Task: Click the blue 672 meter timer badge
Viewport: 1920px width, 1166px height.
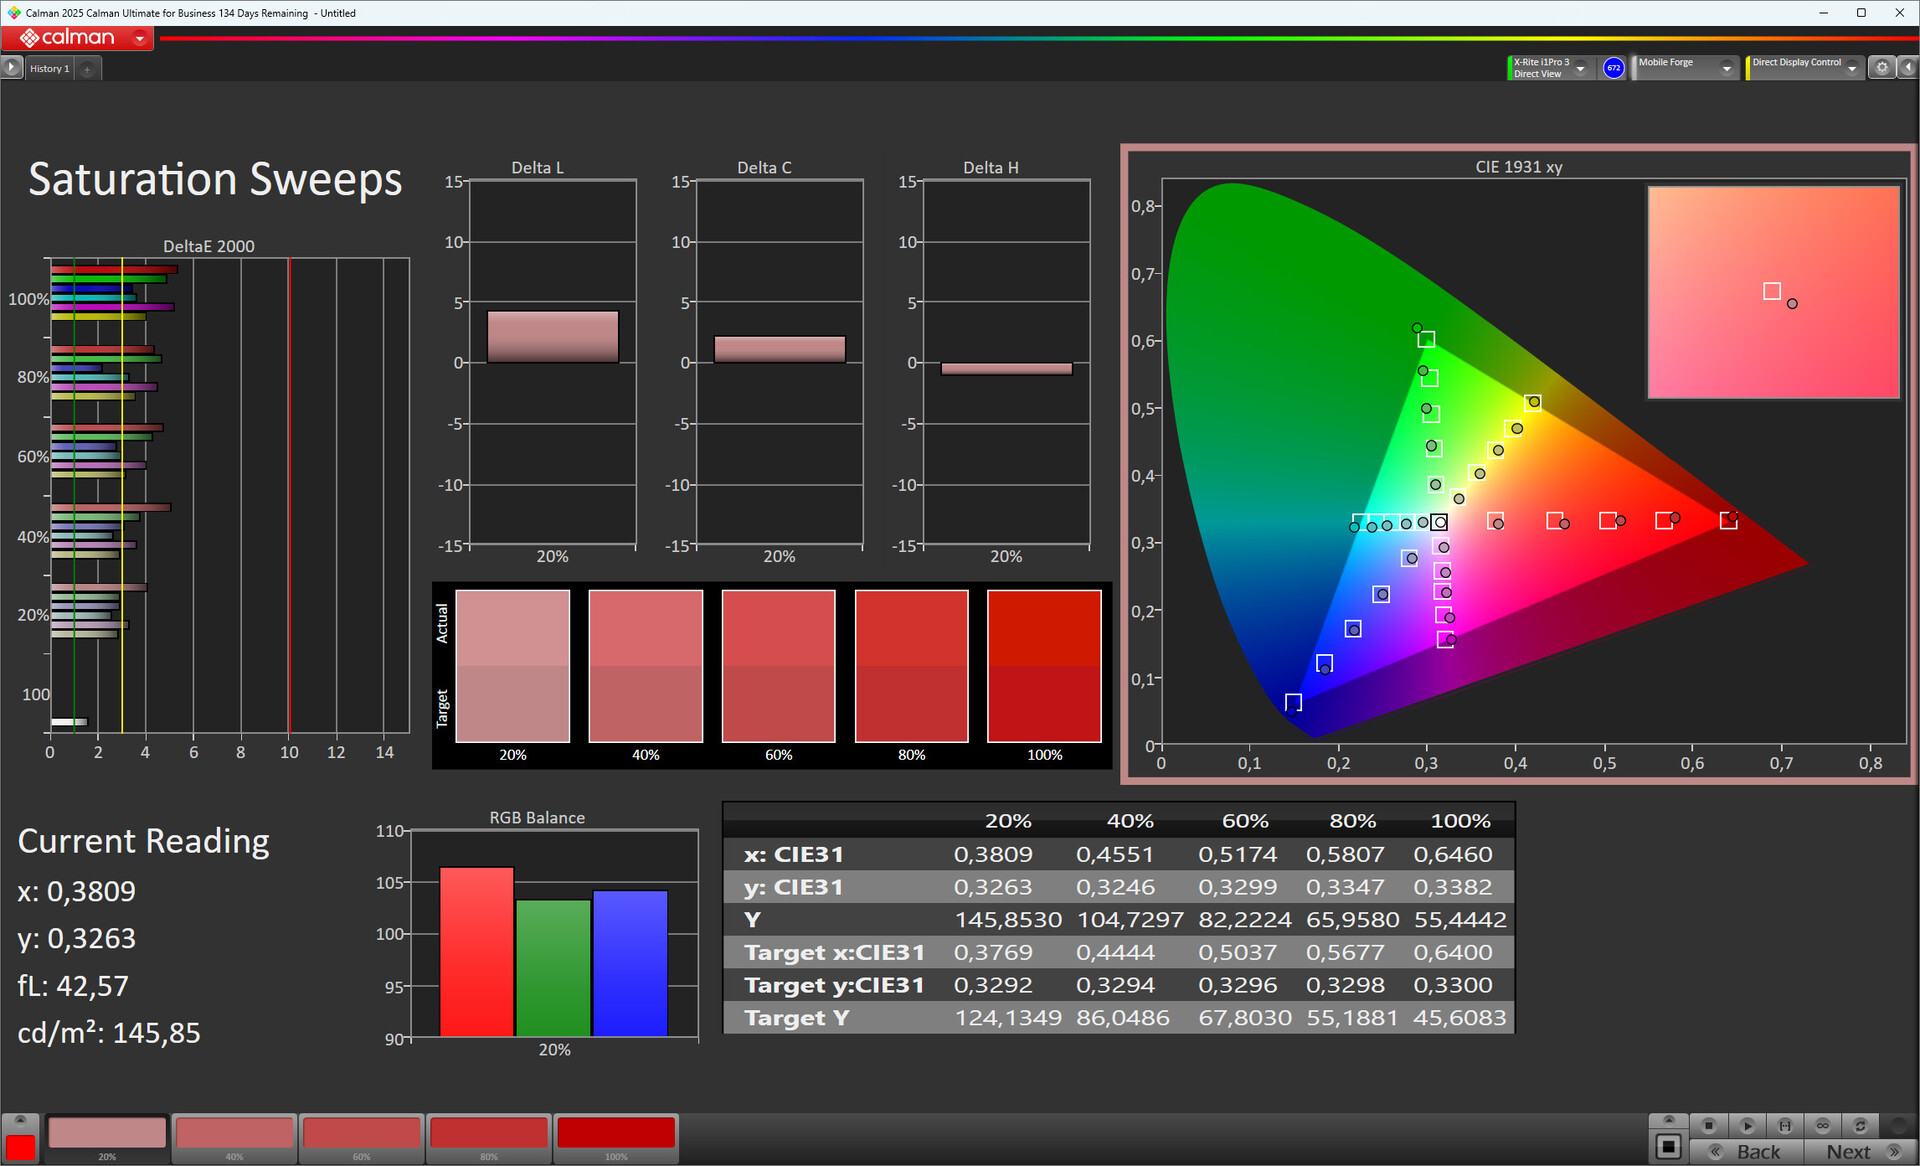Action: coord(1613,67)
